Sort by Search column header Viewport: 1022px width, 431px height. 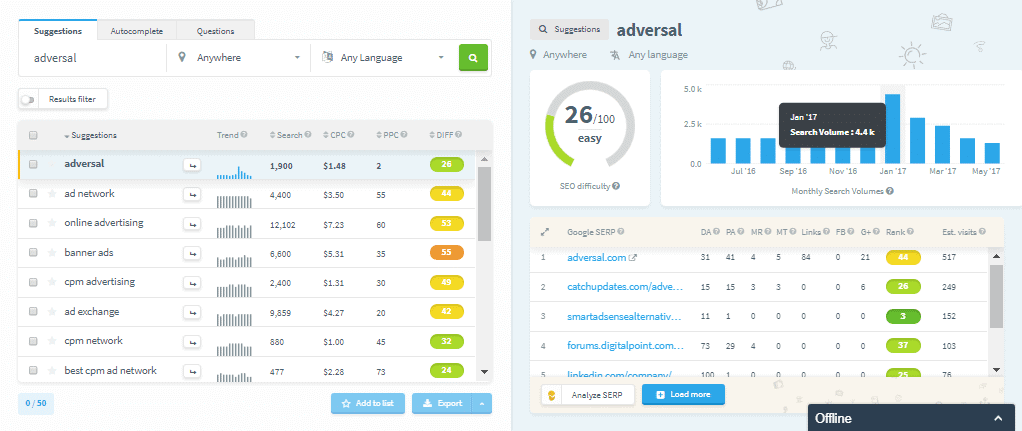(x=285, y=135)
